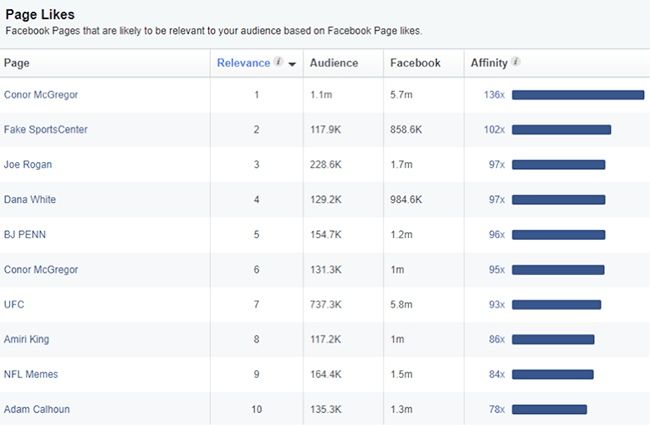Click the 78x affinity bar

(549, 410)
